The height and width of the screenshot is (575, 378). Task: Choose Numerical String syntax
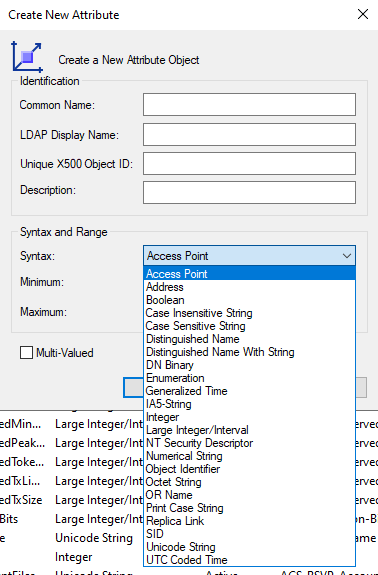[x=249, y=456]
